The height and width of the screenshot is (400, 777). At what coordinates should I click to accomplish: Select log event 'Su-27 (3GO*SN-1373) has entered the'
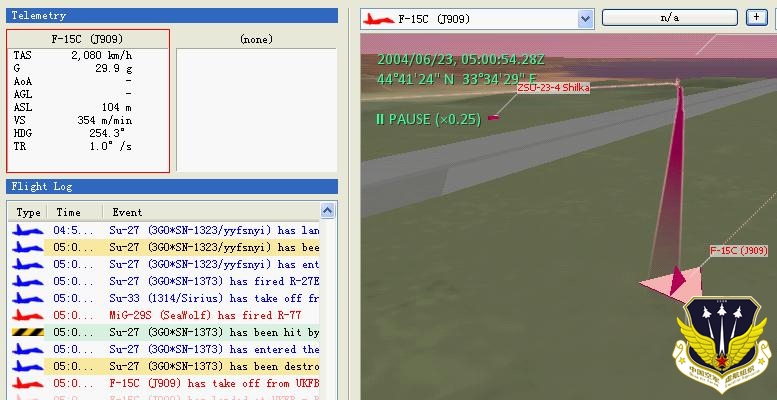pos(214,349)
